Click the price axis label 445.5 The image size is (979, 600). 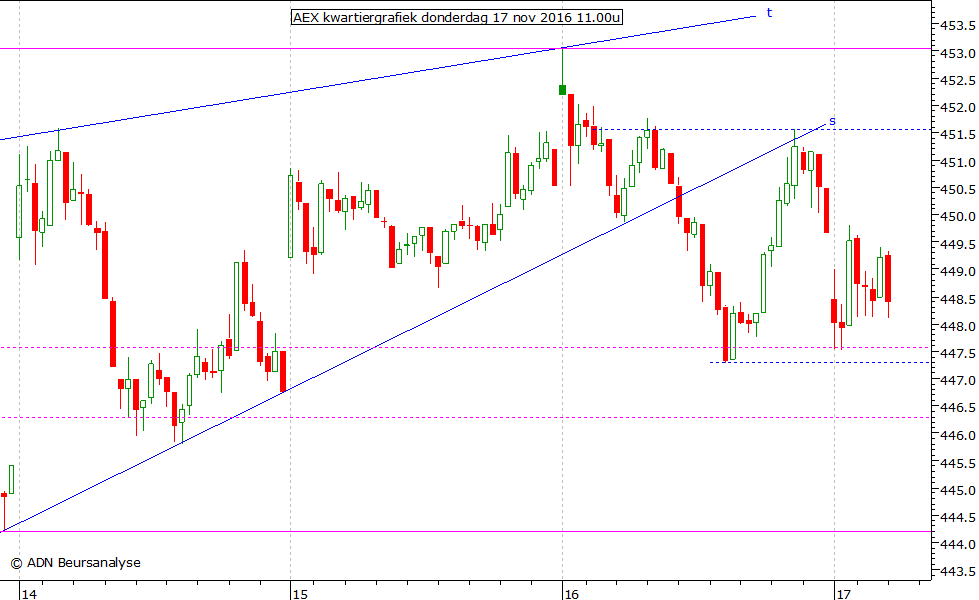coord(958,463)
